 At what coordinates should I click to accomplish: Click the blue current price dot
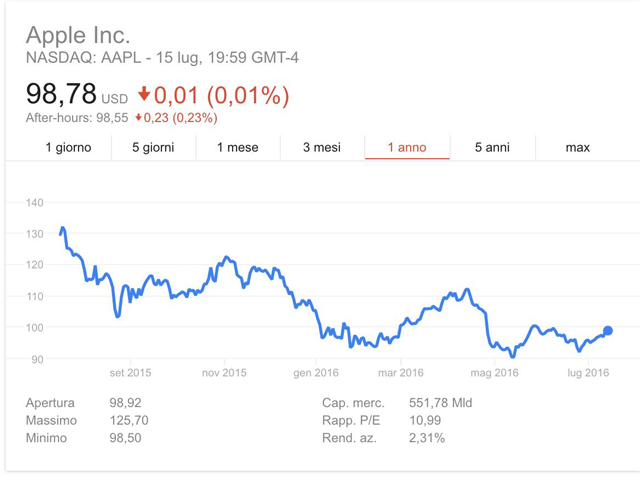(x=608, y=331)
